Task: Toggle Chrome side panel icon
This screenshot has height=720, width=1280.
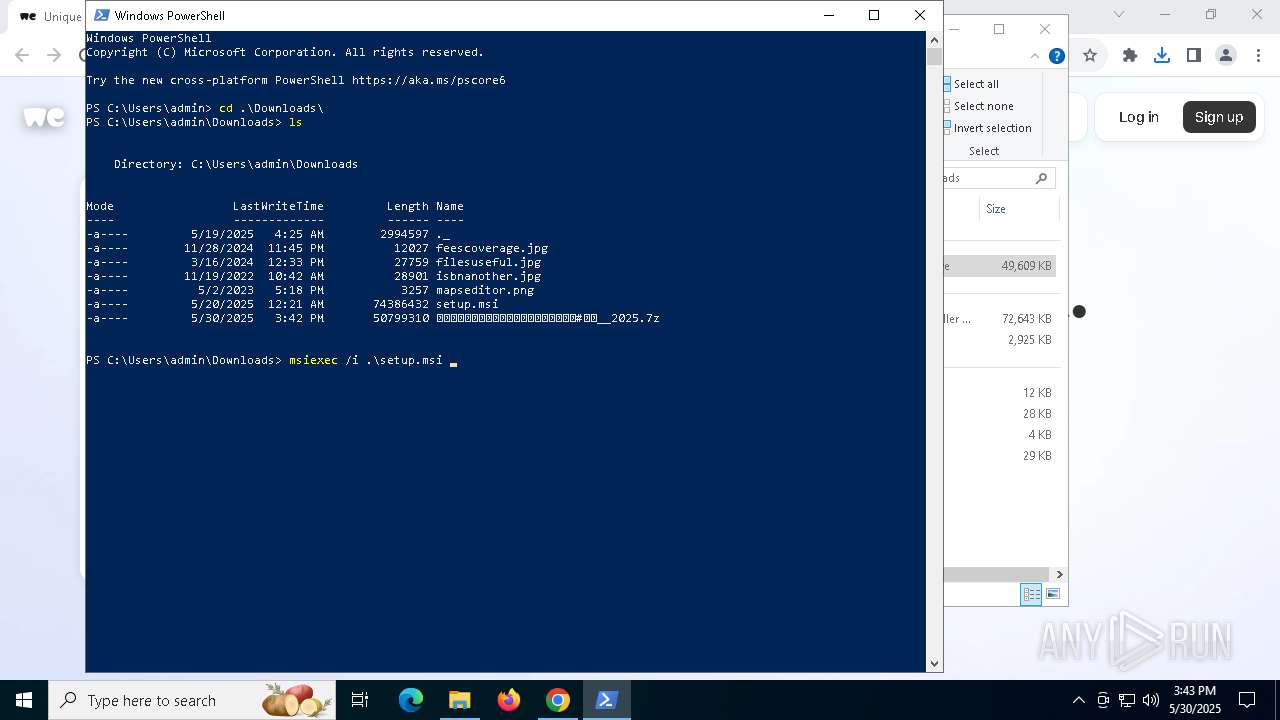Action: [x=1194, y=56]
